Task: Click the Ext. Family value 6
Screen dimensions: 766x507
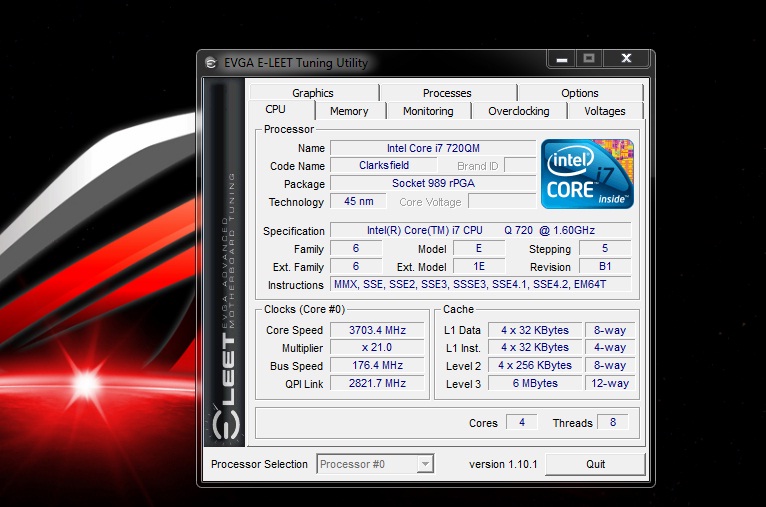Action: [x=356, y=266]
